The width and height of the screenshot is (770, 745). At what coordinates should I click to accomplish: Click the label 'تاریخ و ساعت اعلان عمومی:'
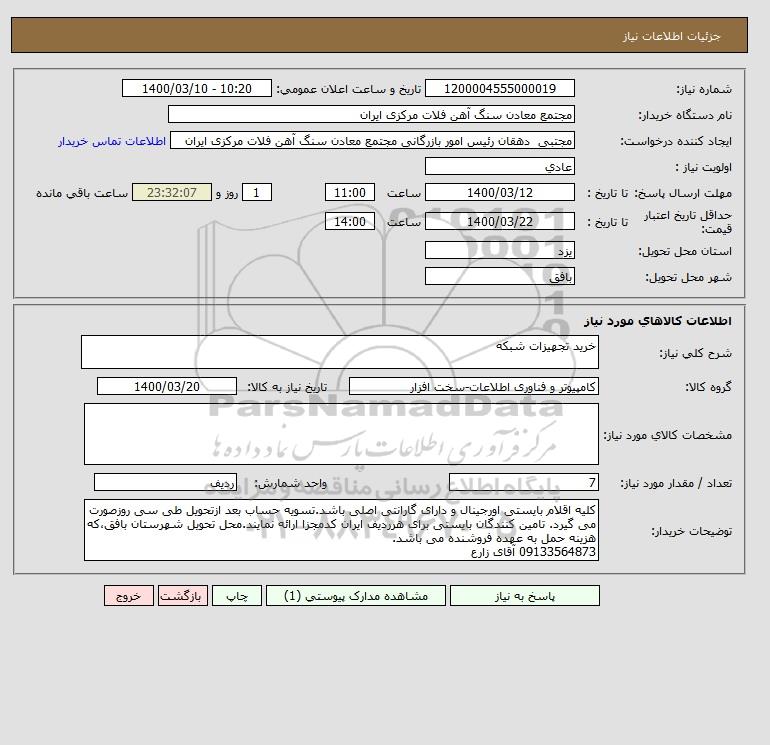coord(349,89)
